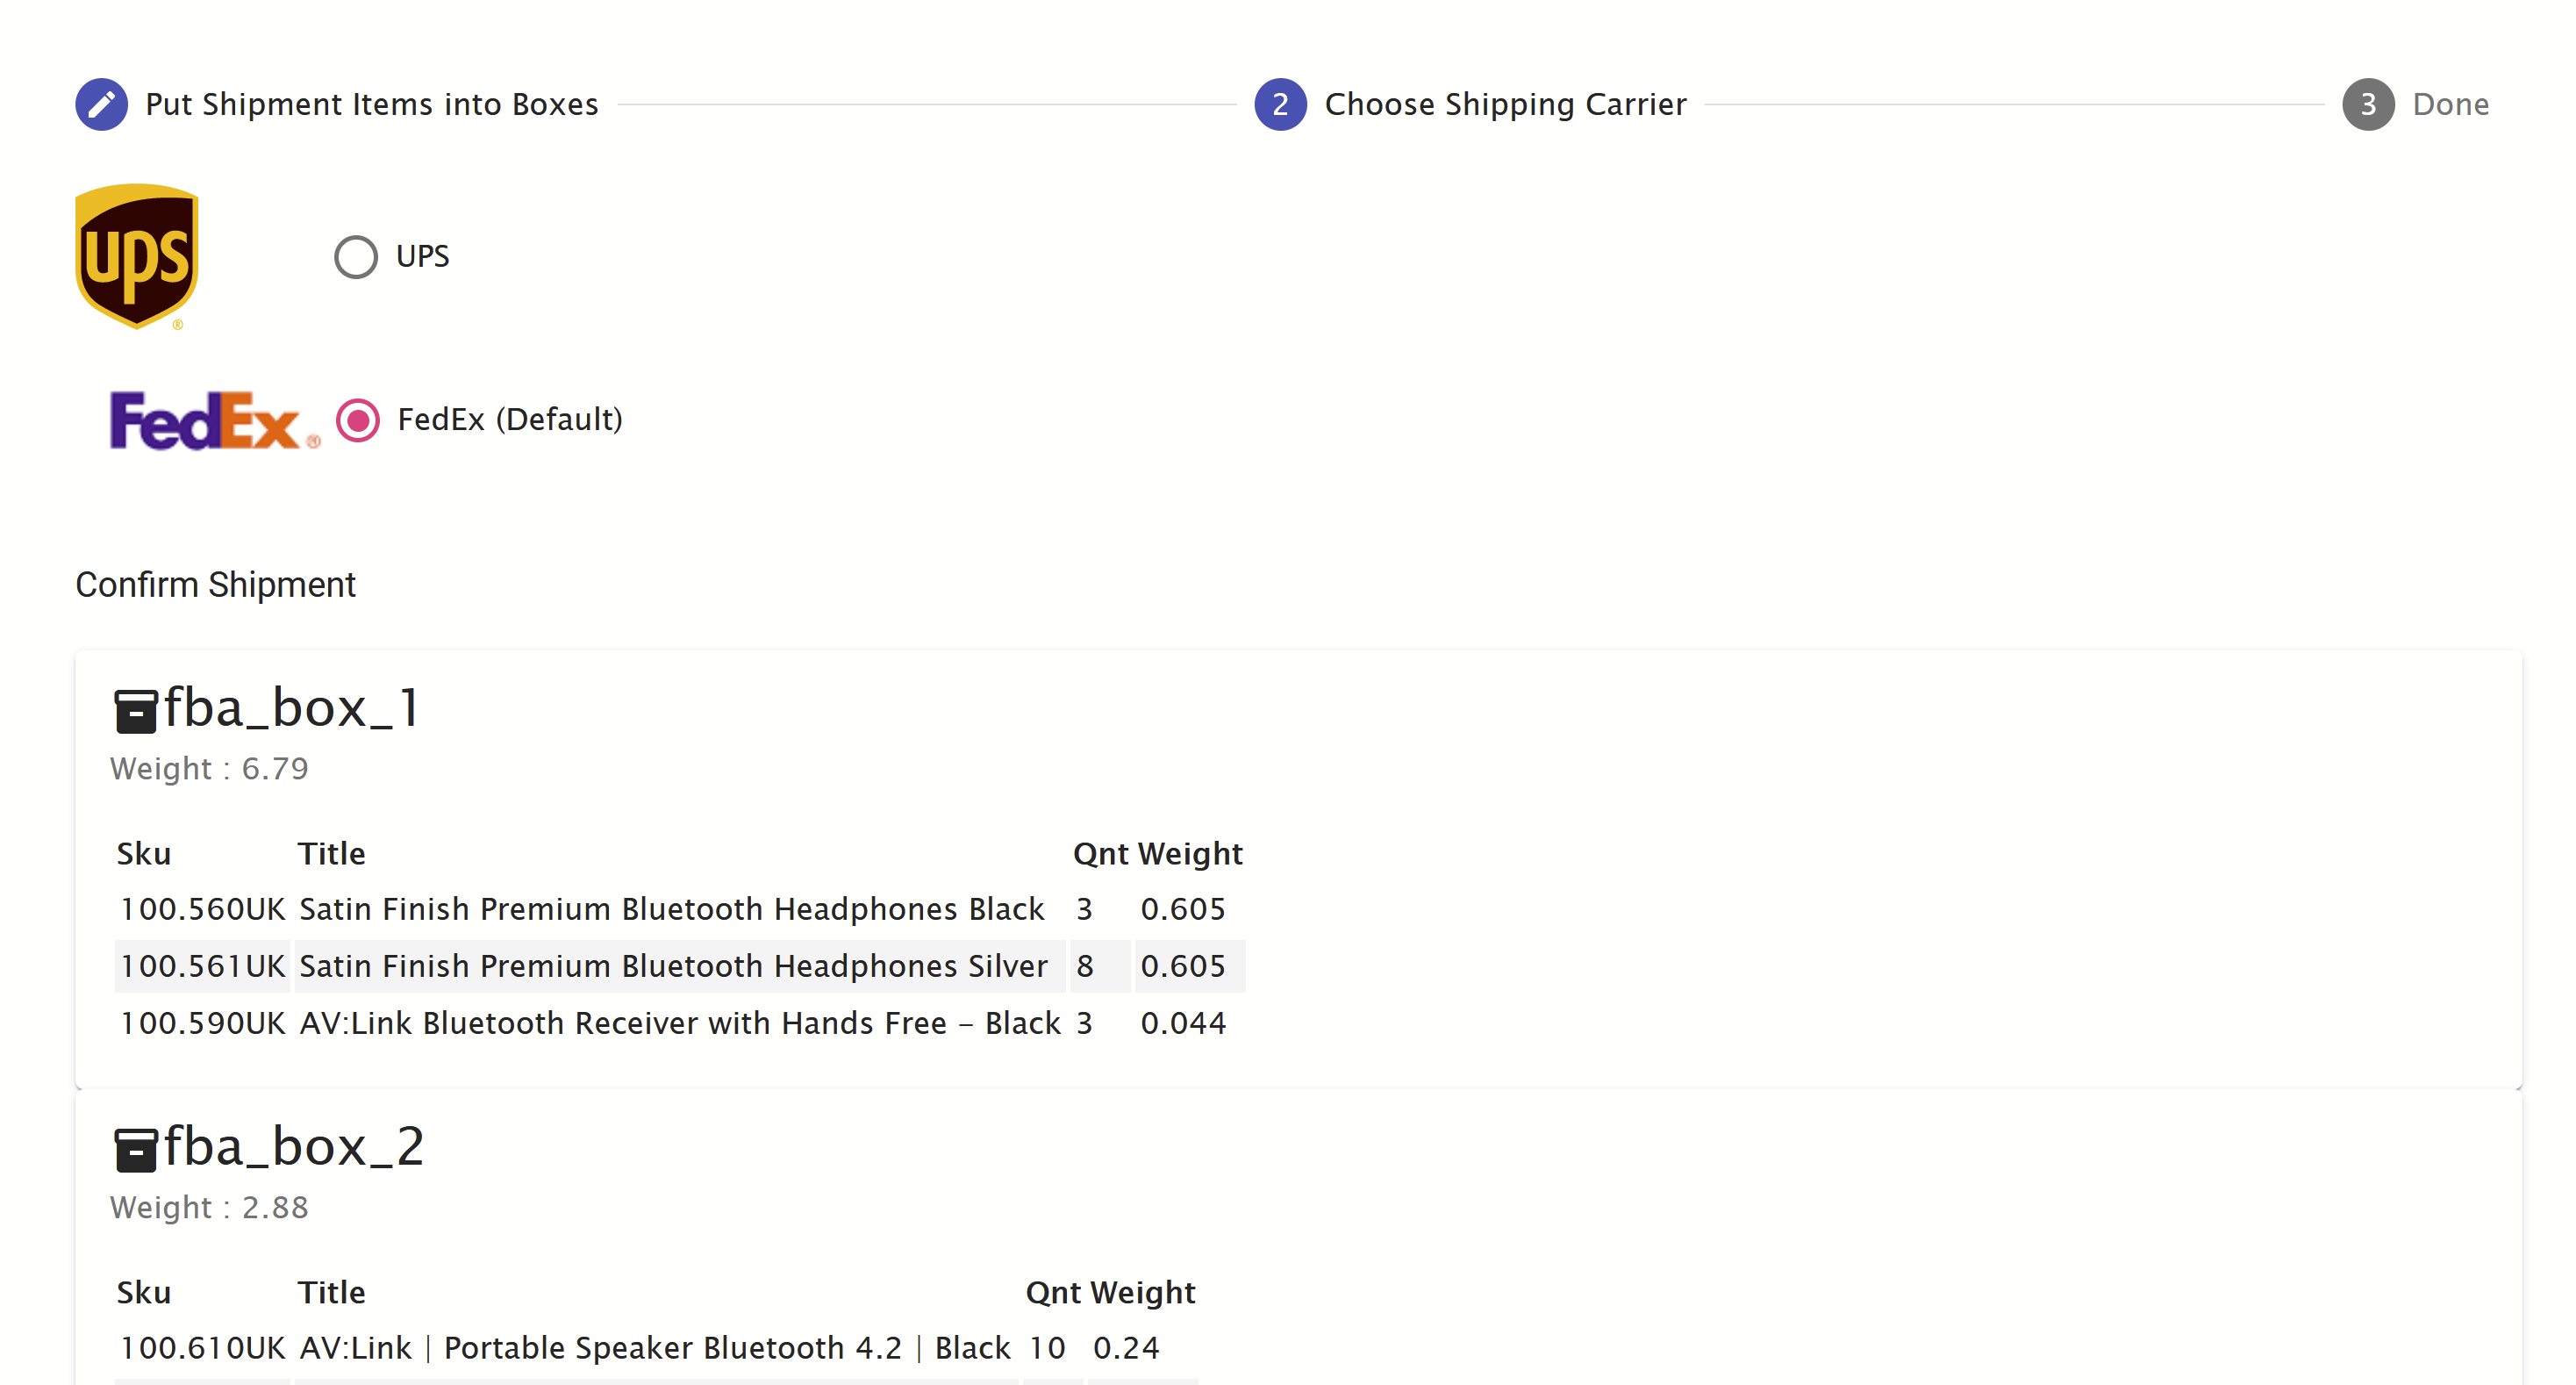Viewport: 2576px width, 1385px height.
Task: Click the fba_box_2 box icon
Action: click(135, 1149)
